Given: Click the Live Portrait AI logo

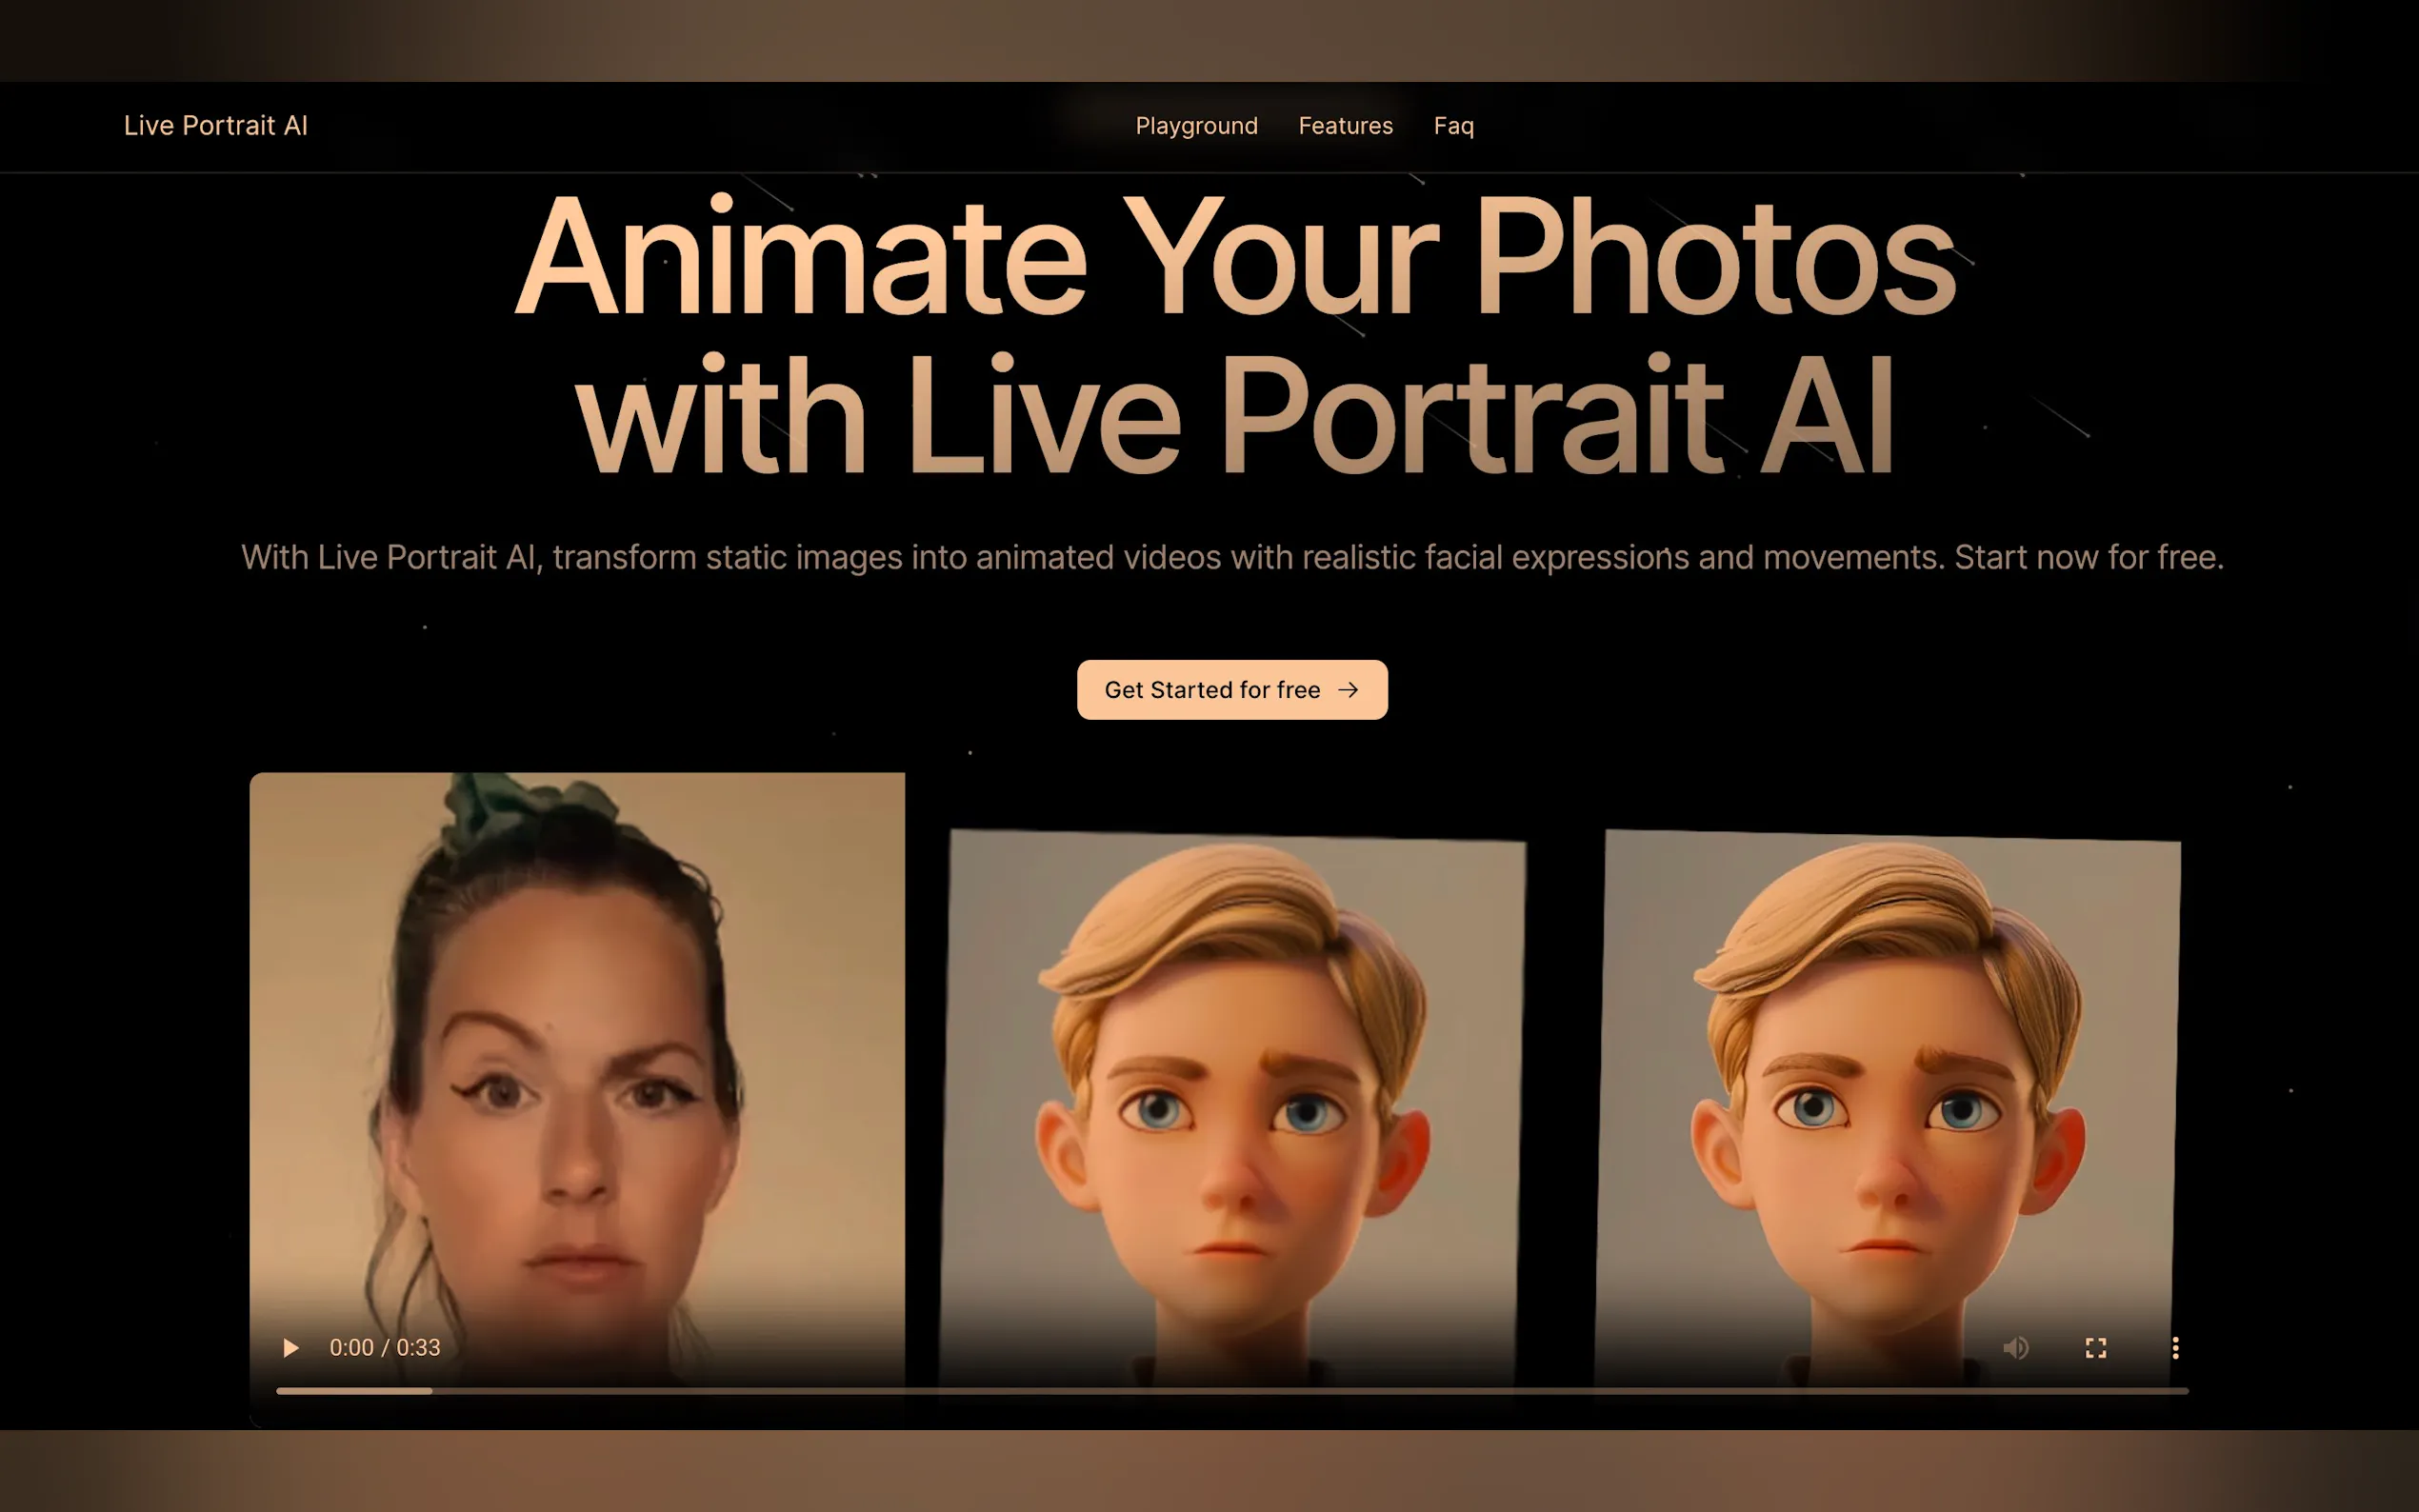Looking at the screenshot, I should coord(215,126).
